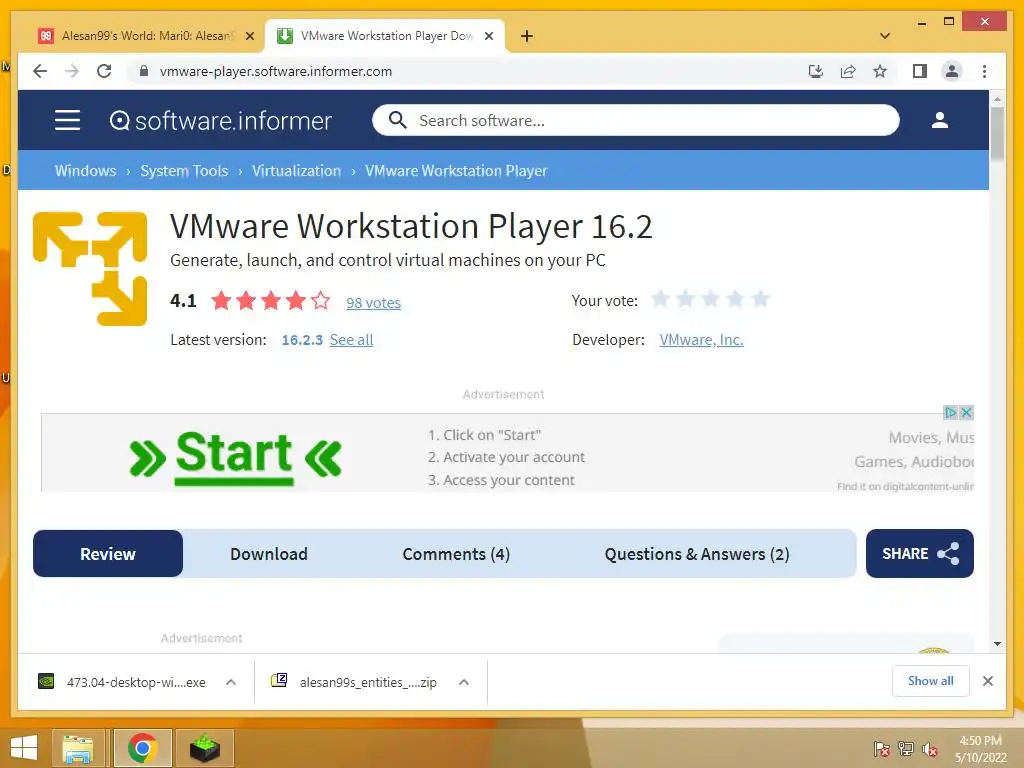Rate one star in Your vote
This screenshot has height=768, width=1024.
tap(661, 299)
